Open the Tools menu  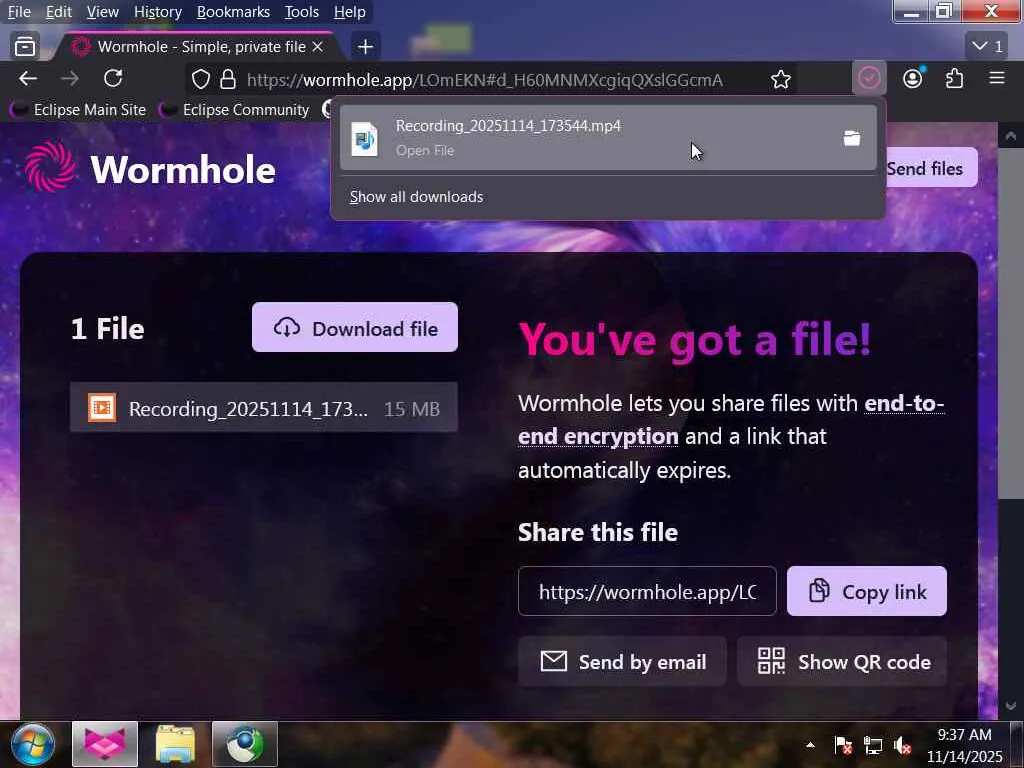(302, 12)
